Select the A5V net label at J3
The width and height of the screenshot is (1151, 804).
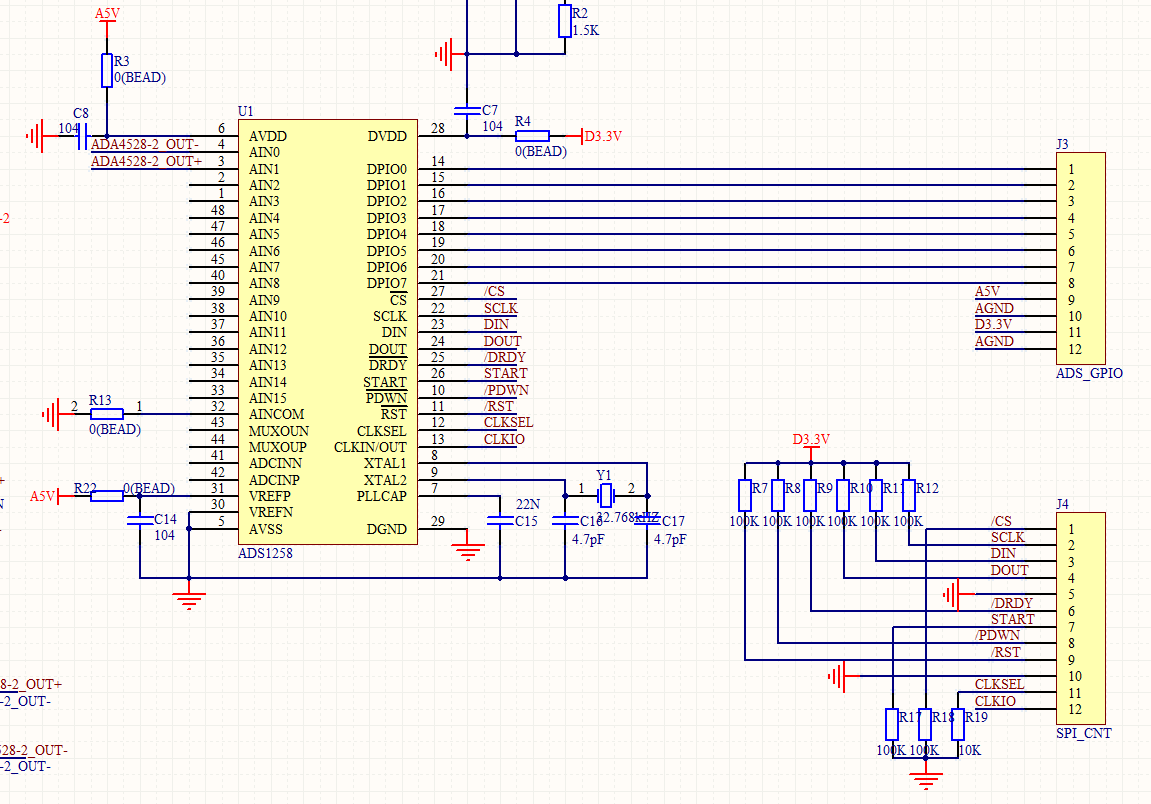(x=987, y=291)
